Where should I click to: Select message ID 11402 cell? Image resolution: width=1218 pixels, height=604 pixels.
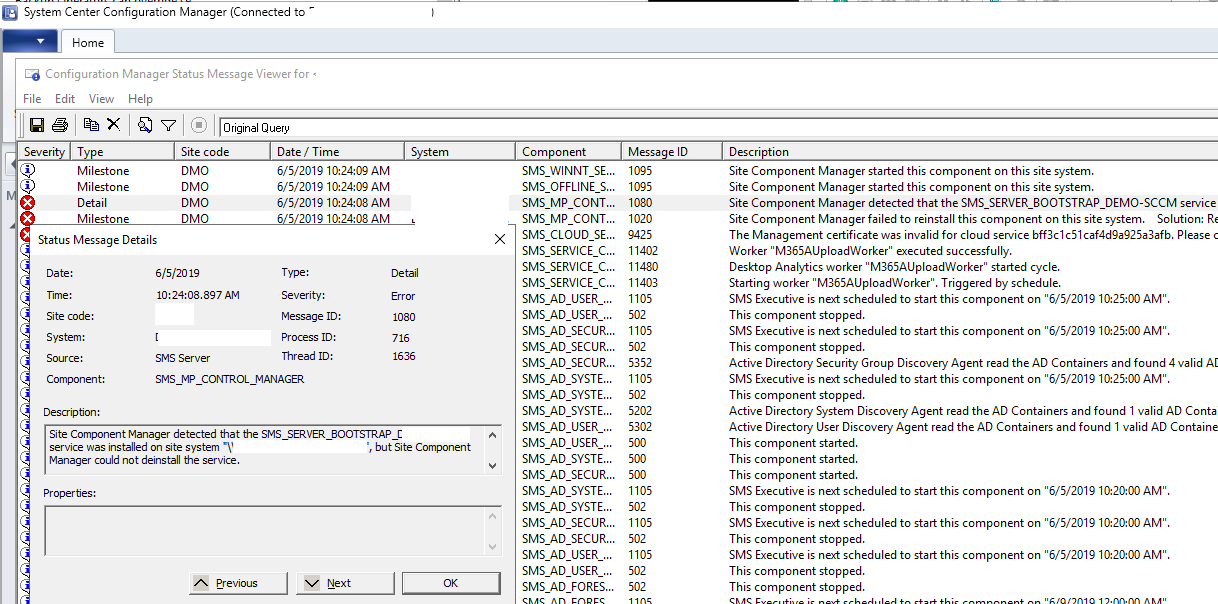tap(643, 251)
